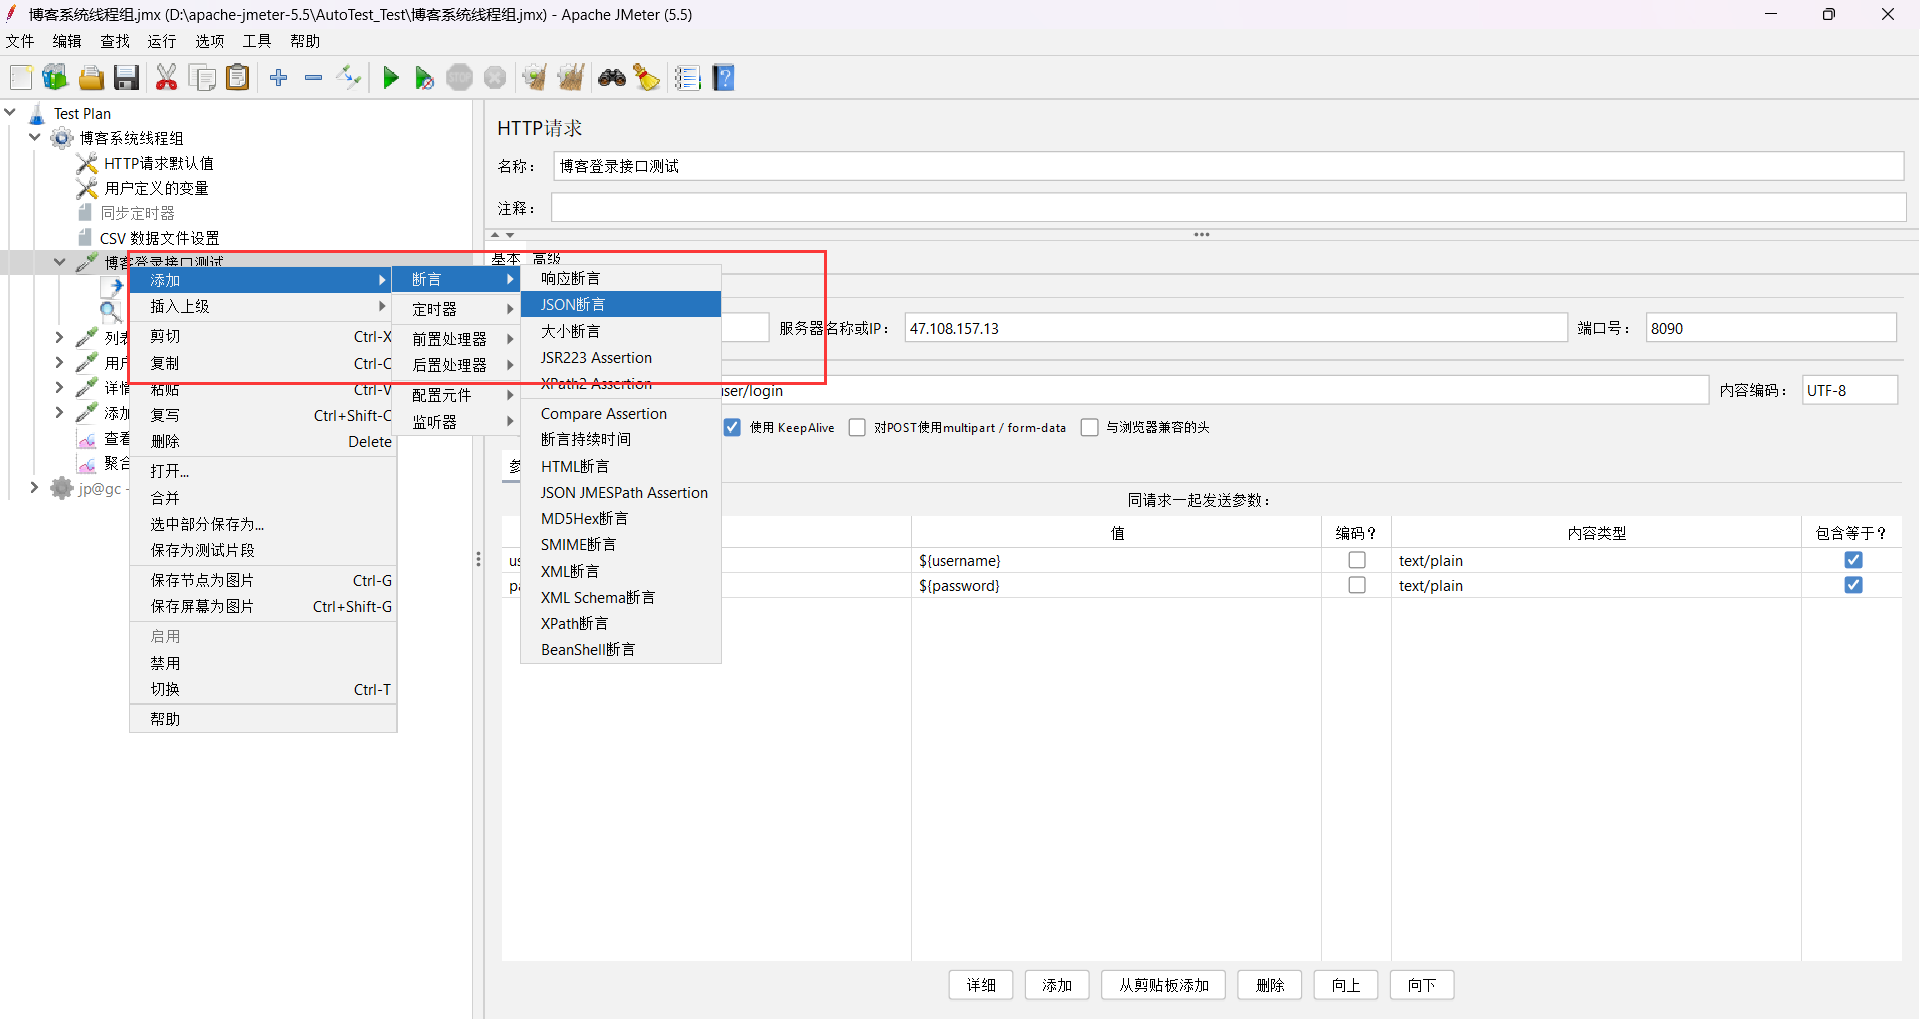Choose XPath断言 menu entry
This screenshot has height=1020, width=1920.
(621, 623)
